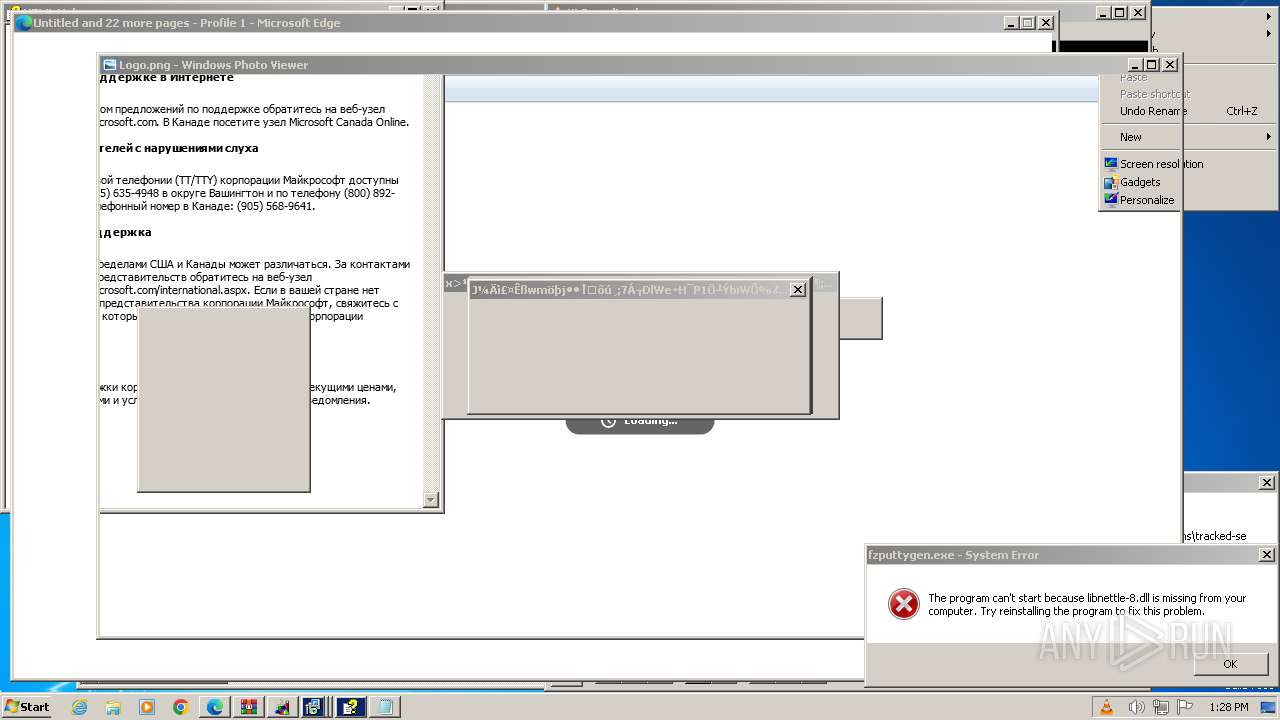
Task: Open the Action Center flag tray icon
Action: [x=1185, y=707]
